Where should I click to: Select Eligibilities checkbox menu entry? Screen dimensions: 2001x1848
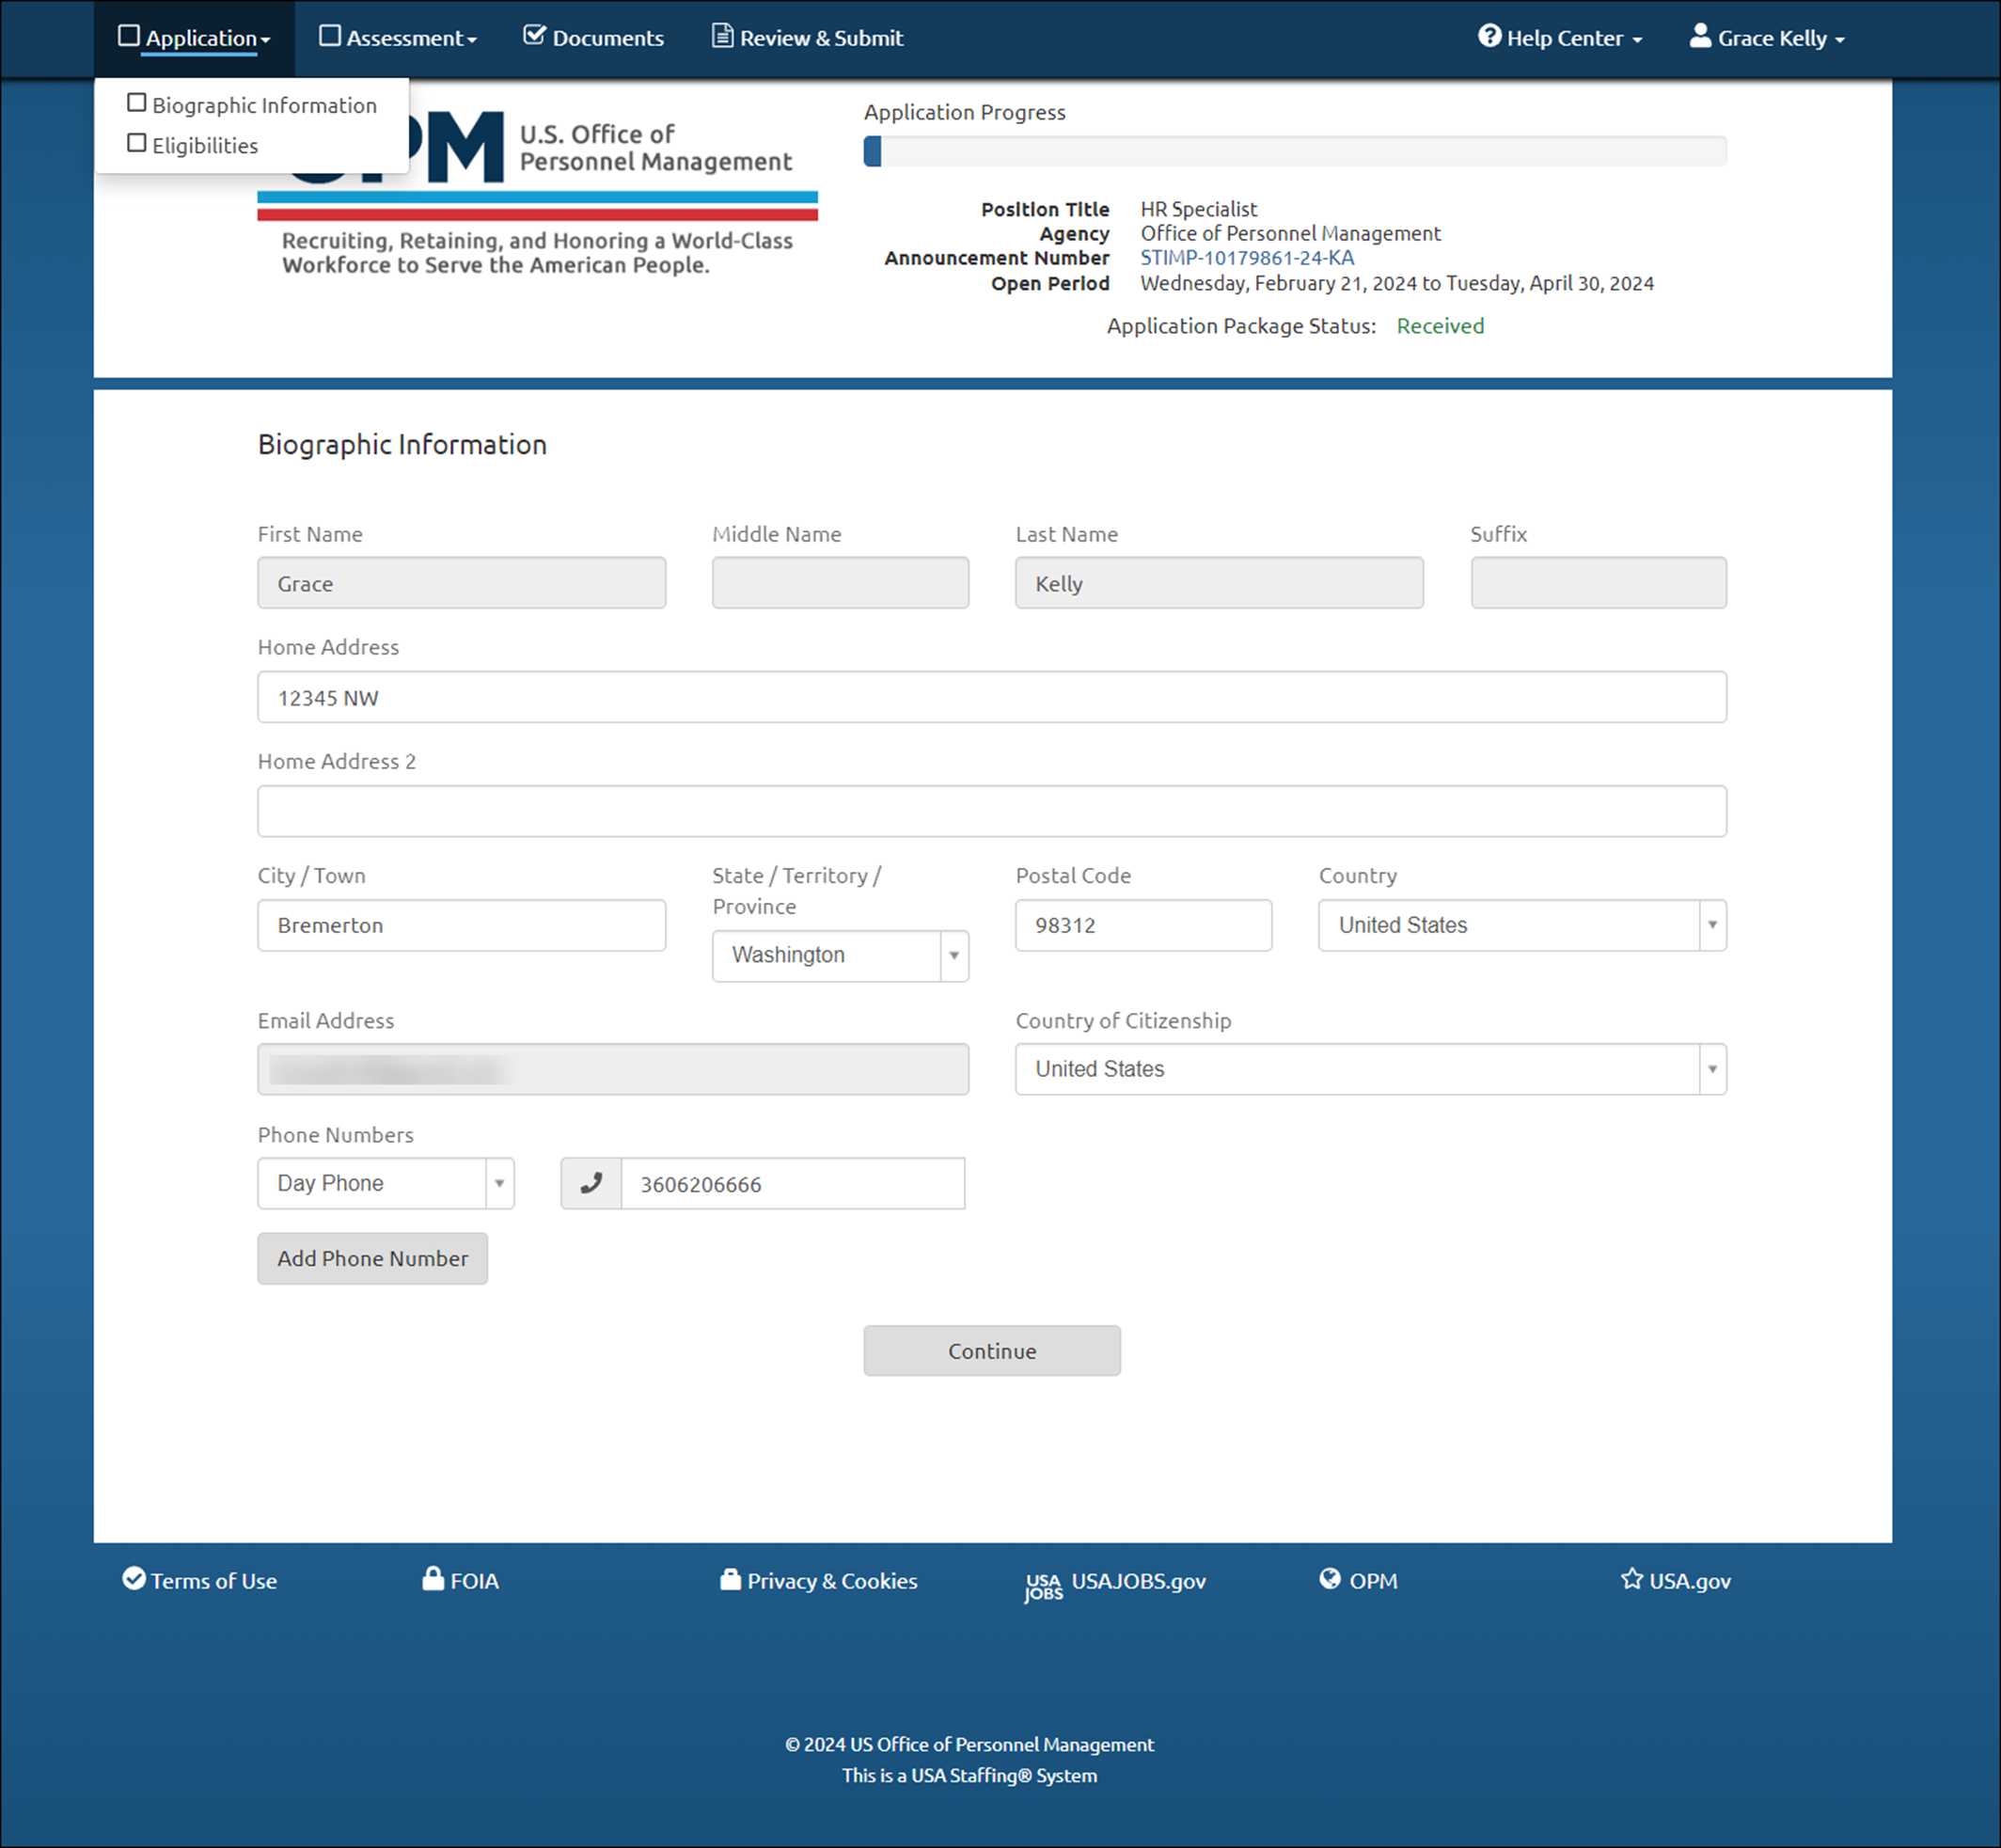194,145
